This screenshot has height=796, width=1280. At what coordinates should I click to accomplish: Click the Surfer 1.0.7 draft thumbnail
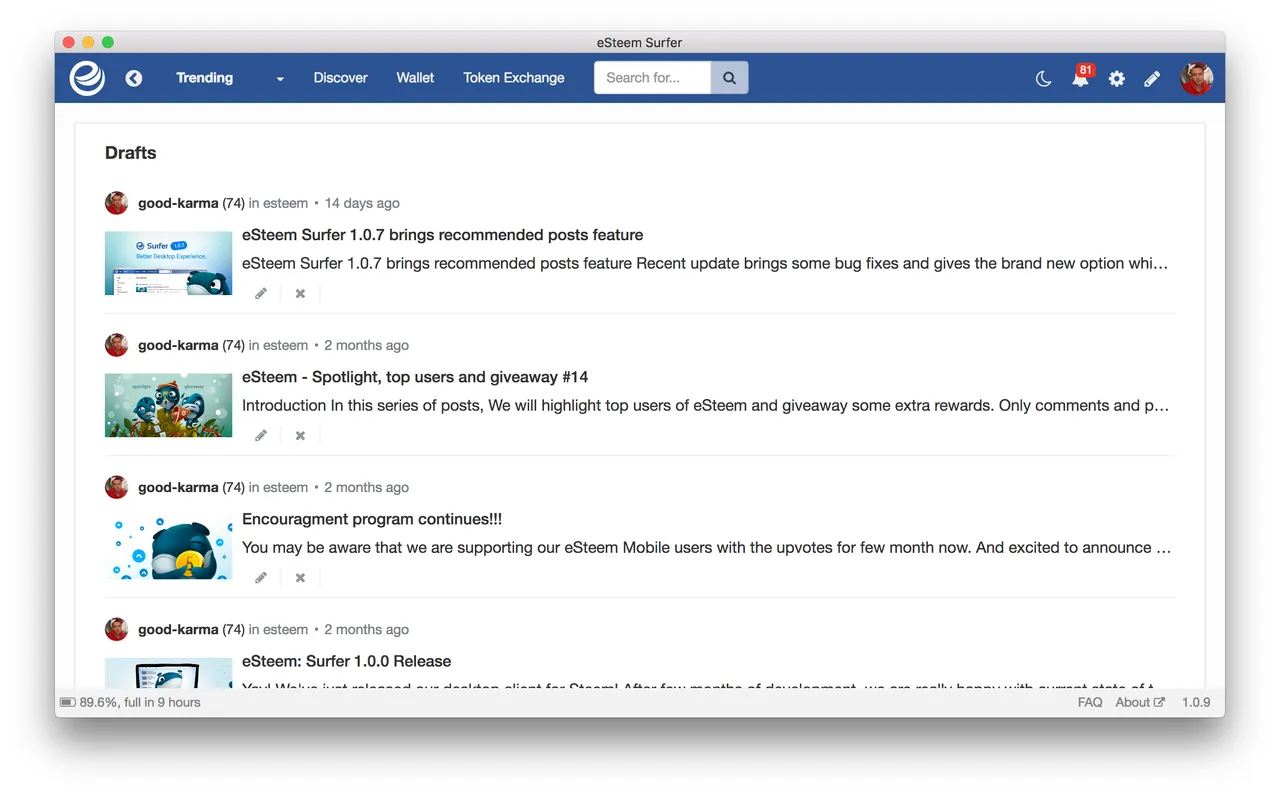[x=168, y=263]
